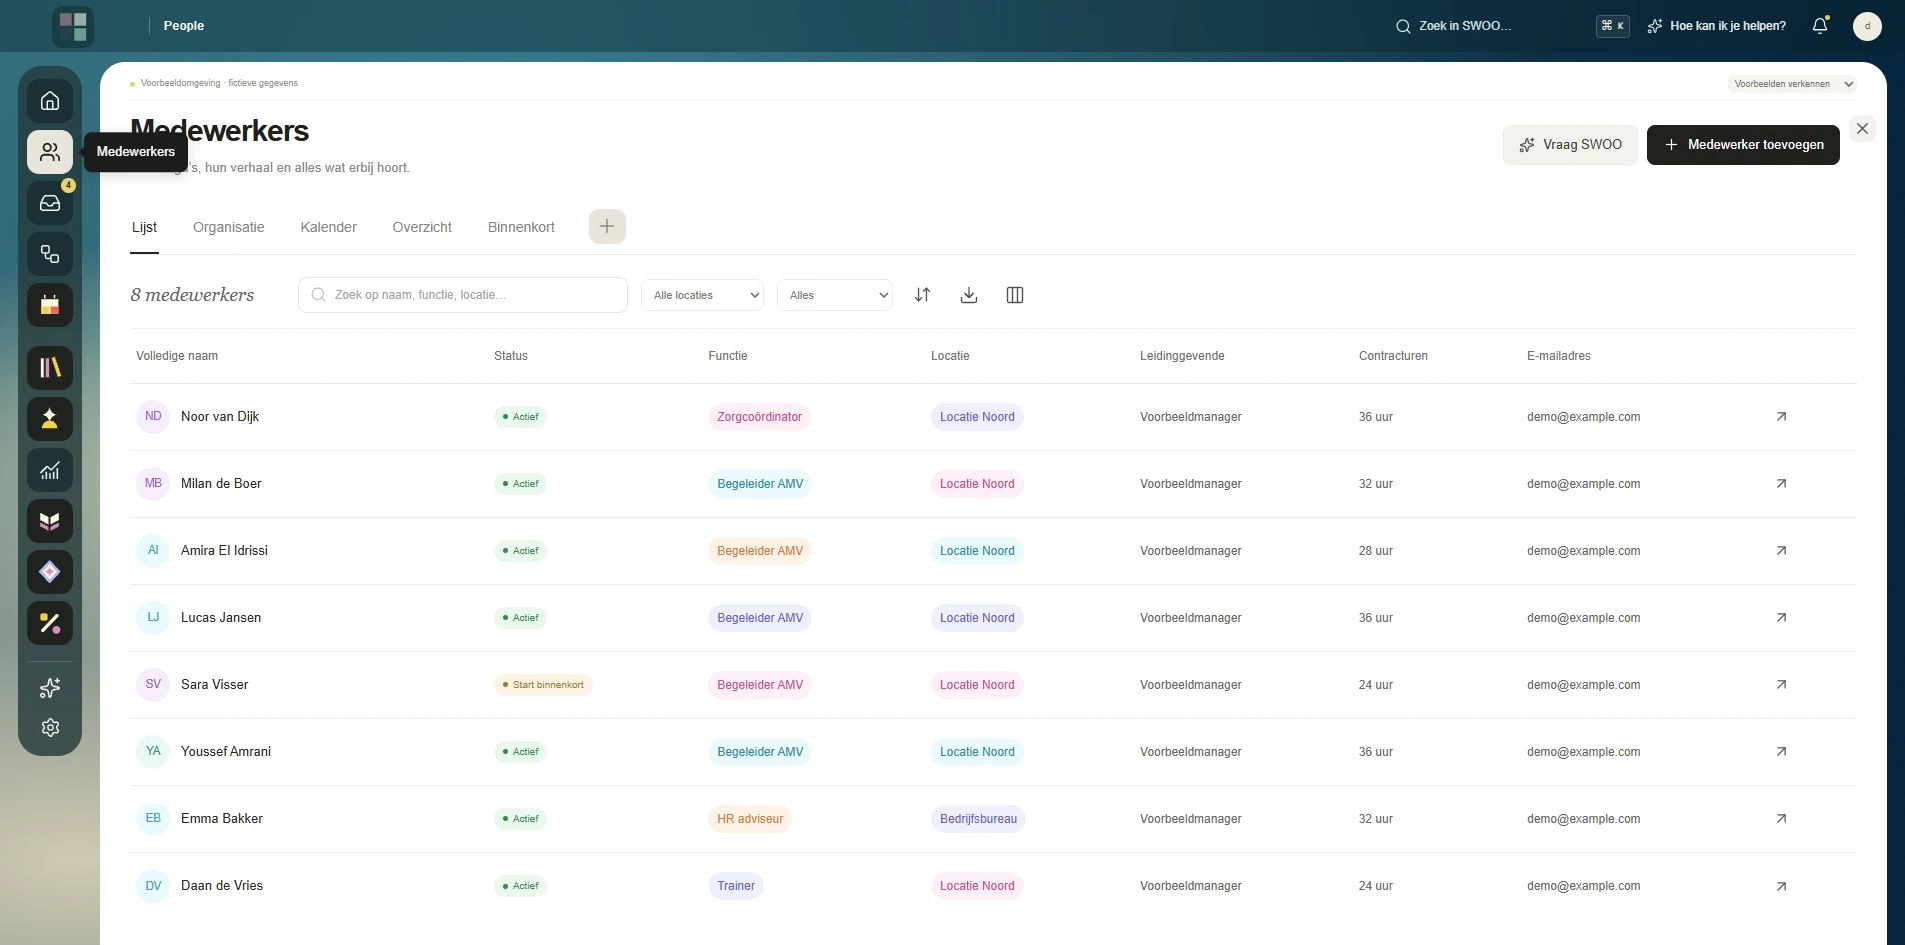
Task: Click the Zorgcoördinator function tag
Action: pyautogui.click(x=759, y=417)
